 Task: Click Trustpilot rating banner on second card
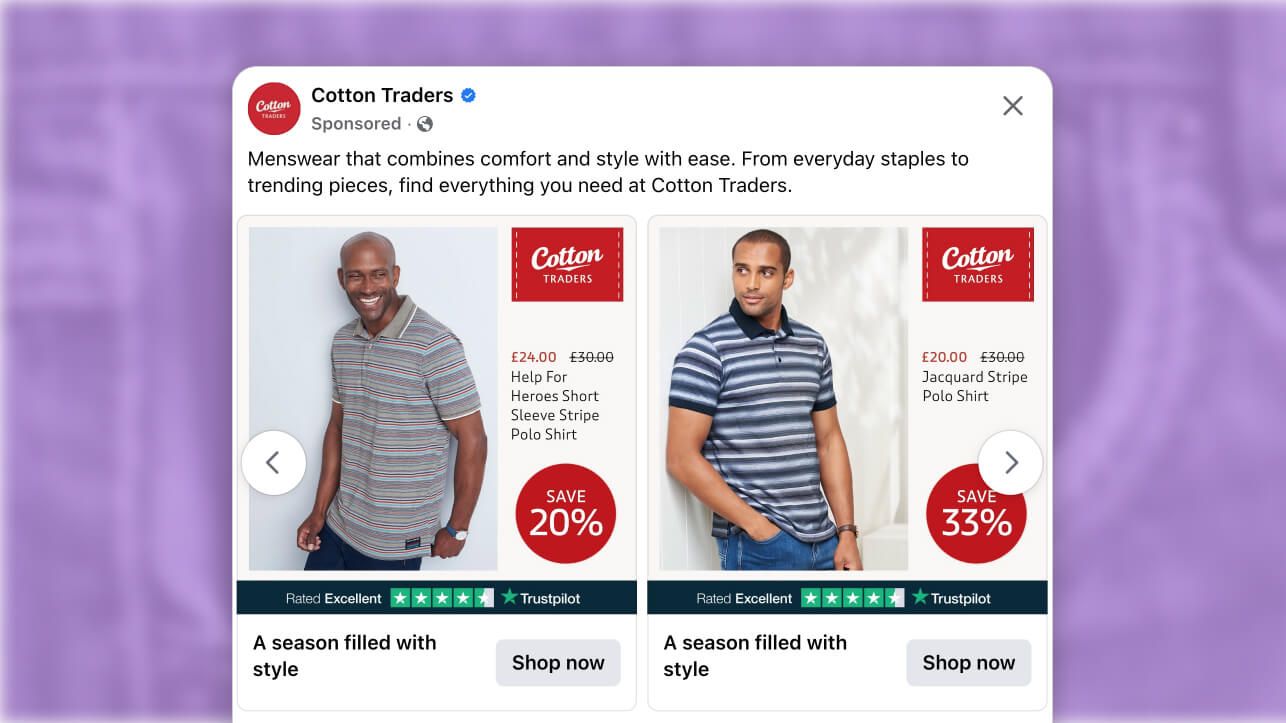point(846,598)
